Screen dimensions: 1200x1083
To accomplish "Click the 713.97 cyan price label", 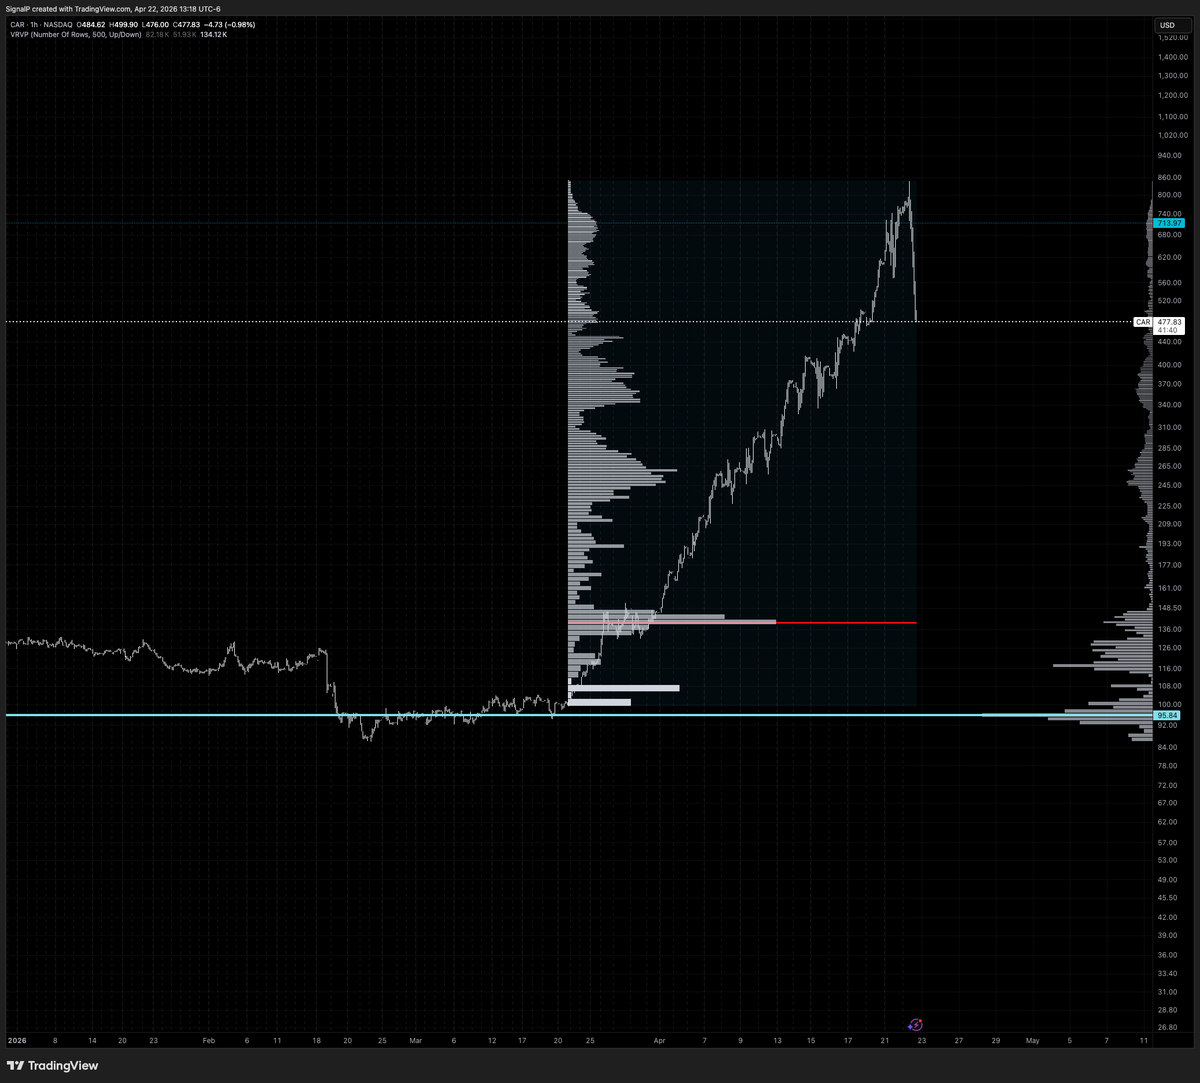I will pyautogui.click(x=1169, y=223).
